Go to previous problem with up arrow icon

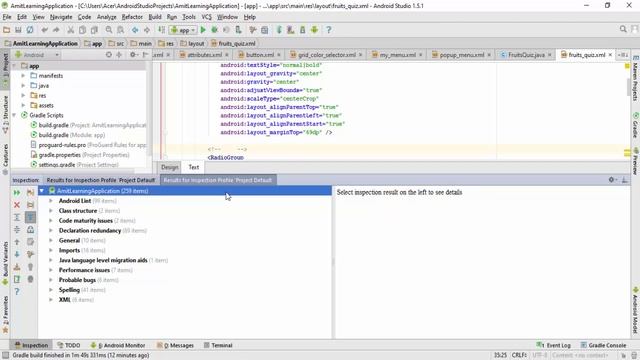coord(17,242)
